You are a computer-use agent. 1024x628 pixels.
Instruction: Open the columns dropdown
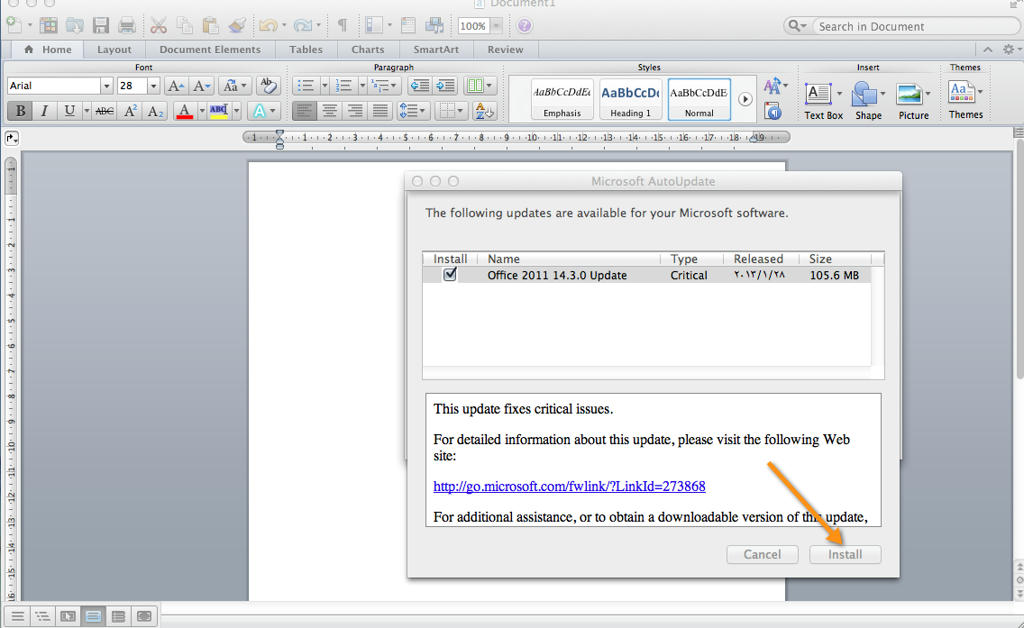[480, 86]
